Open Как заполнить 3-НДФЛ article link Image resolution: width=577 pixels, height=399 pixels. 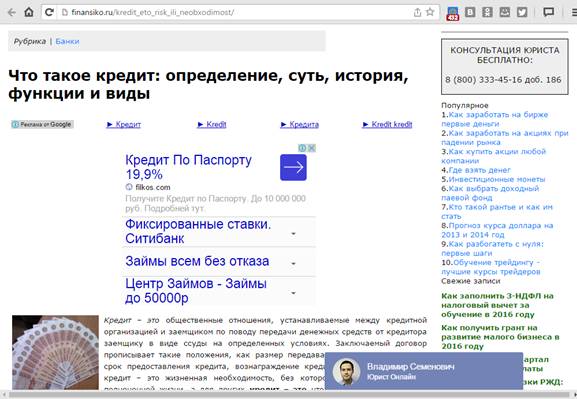(497, 305)
